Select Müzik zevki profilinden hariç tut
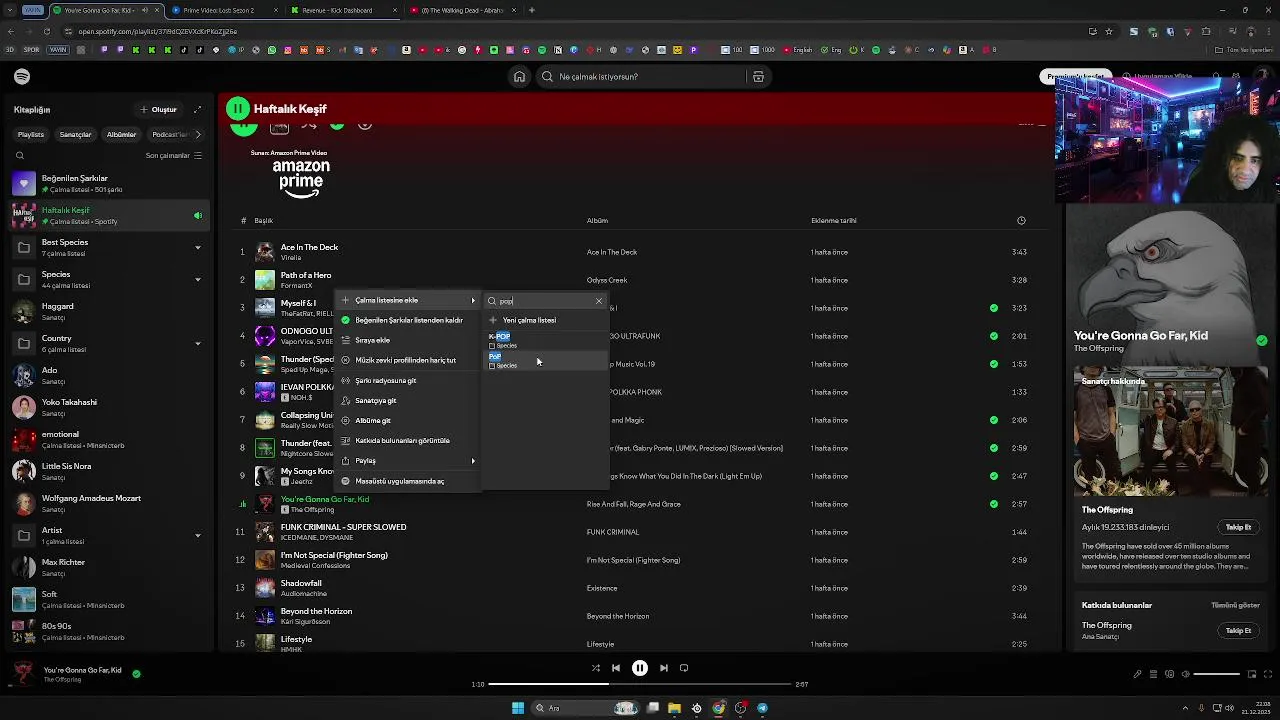This screenshot has height=720, width=1280. [x=408, y=360]
